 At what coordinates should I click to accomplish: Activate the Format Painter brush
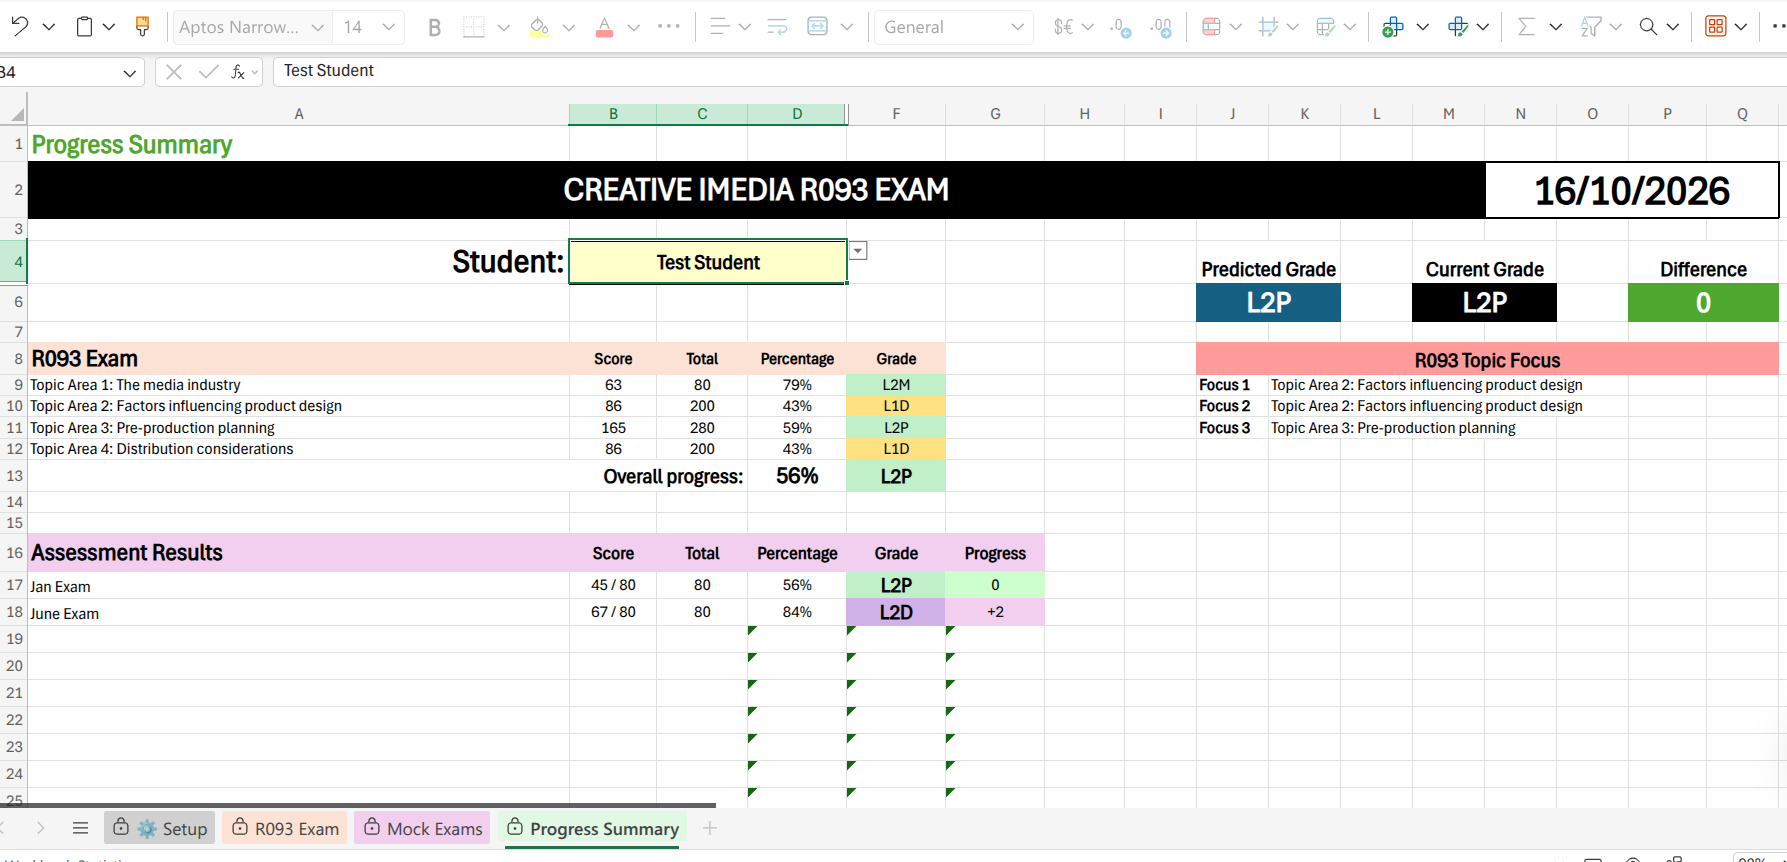click(142, 27)
